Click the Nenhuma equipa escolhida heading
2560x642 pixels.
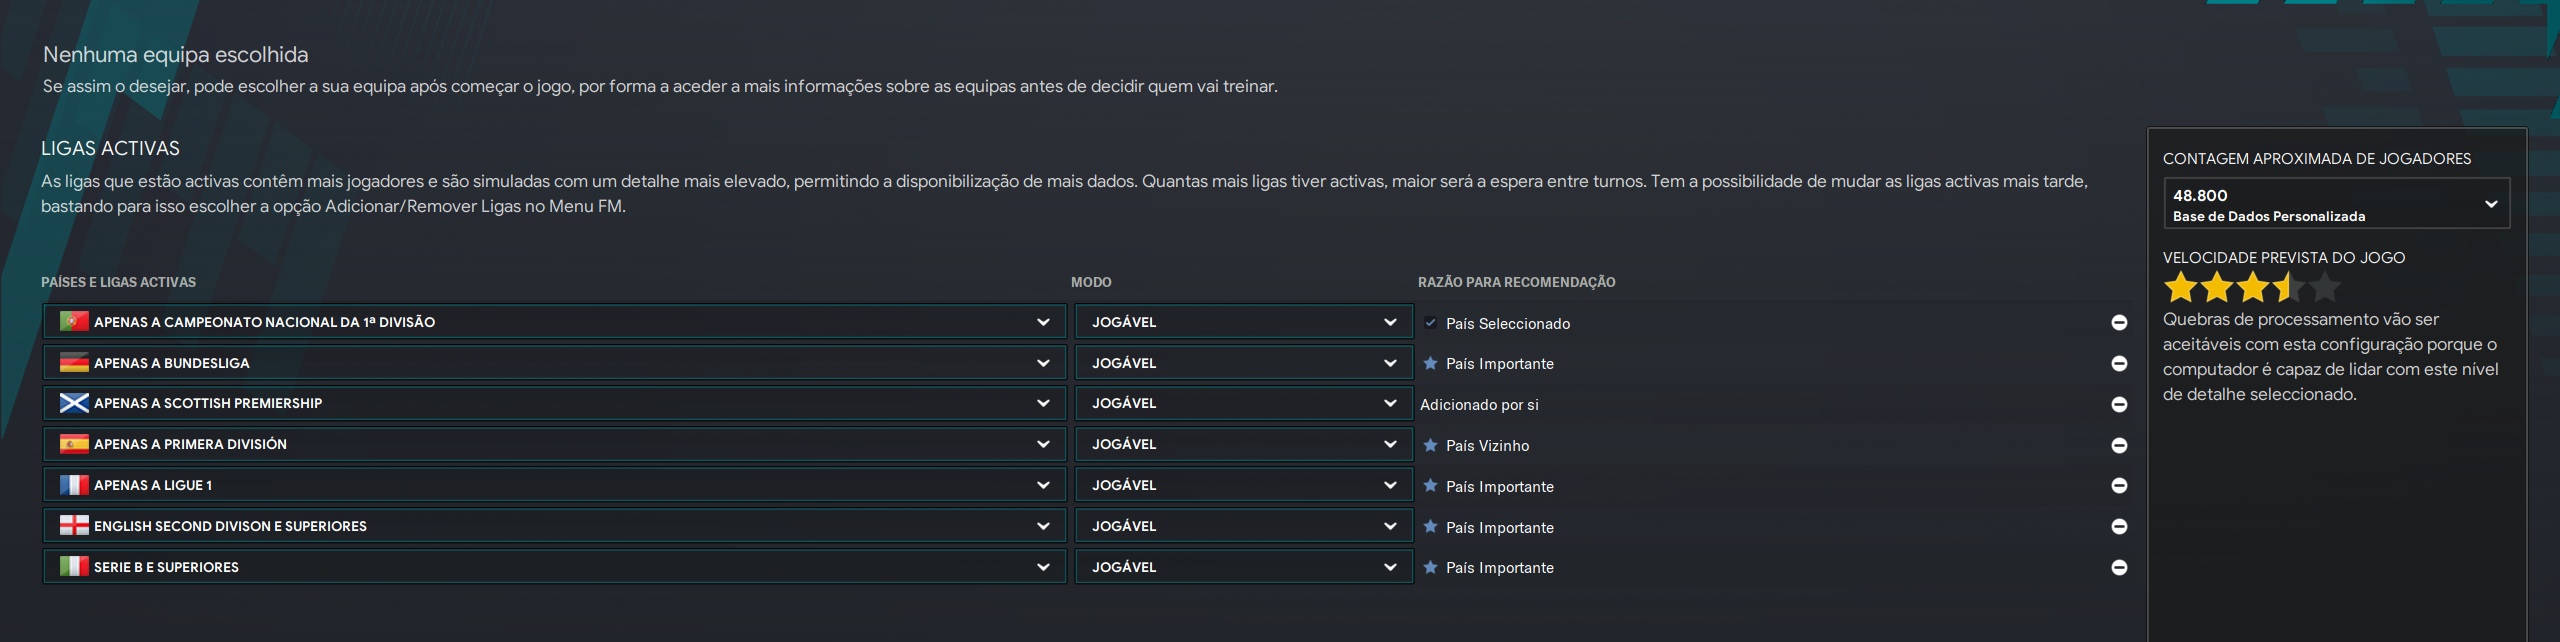click(x=175, y=55)
